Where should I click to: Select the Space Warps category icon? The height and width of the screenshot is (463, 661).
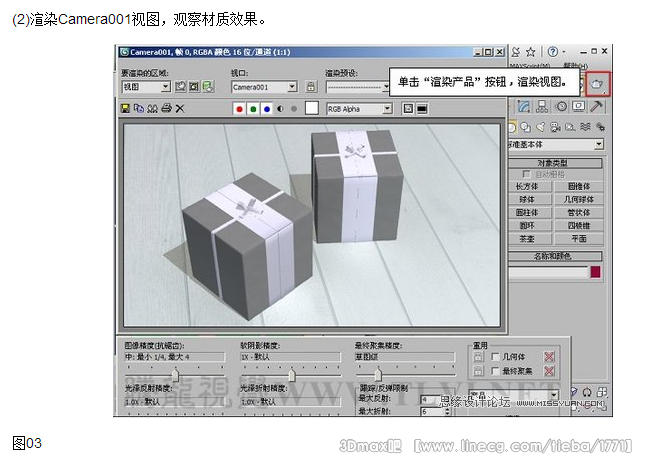tap(585, 127)
